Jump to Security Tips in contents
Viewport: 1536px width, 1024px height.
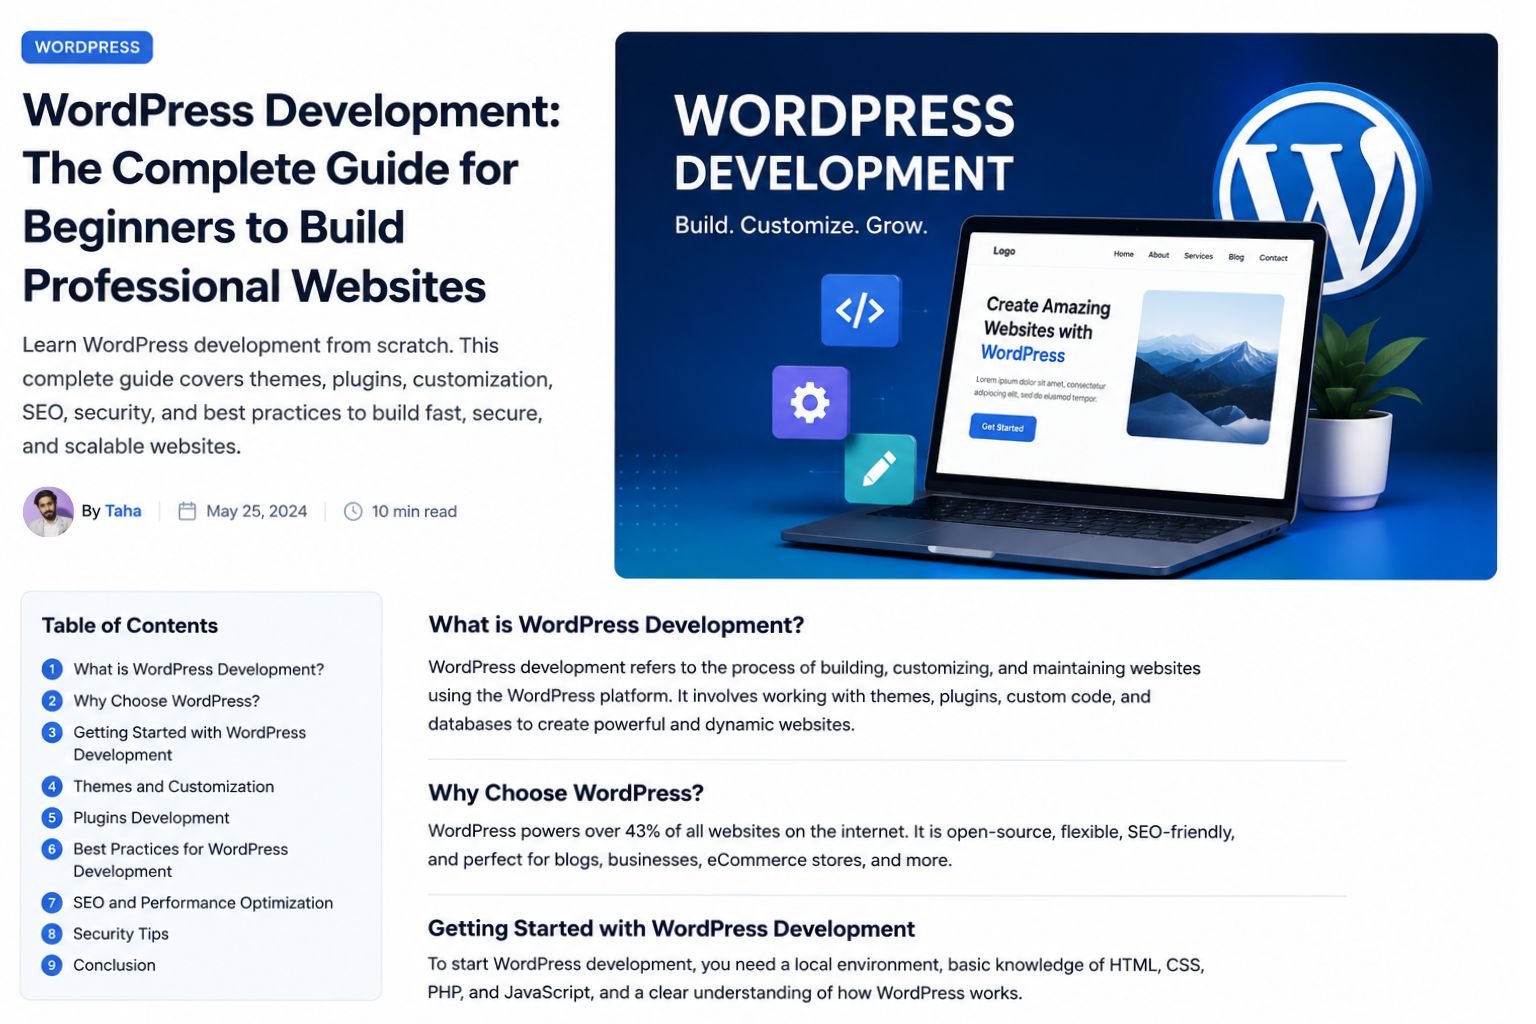[x=121, y=933]
